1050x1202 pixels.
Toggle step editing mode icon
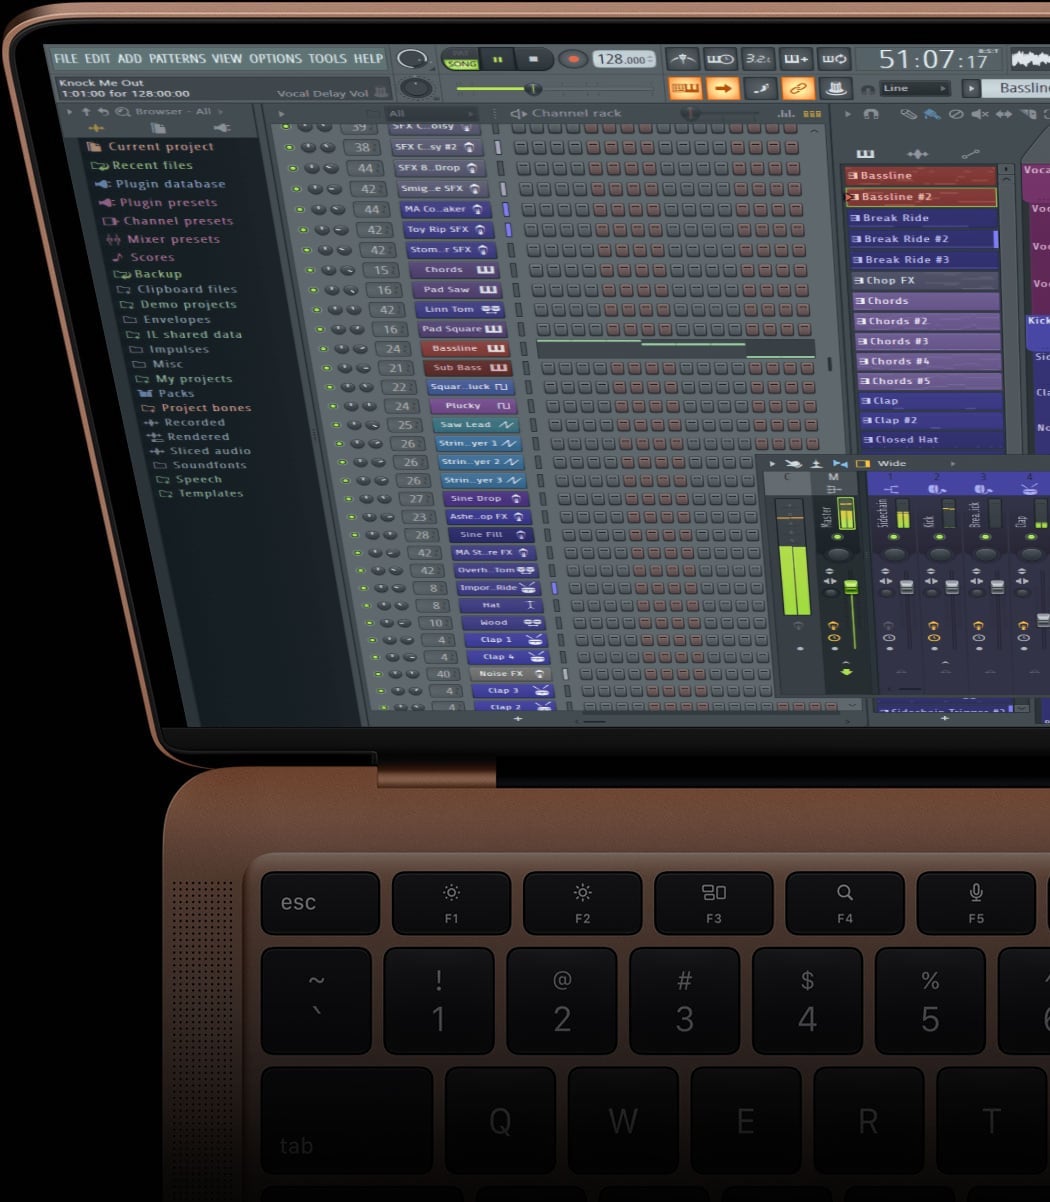pyautogui.click(x=759, y=88)
